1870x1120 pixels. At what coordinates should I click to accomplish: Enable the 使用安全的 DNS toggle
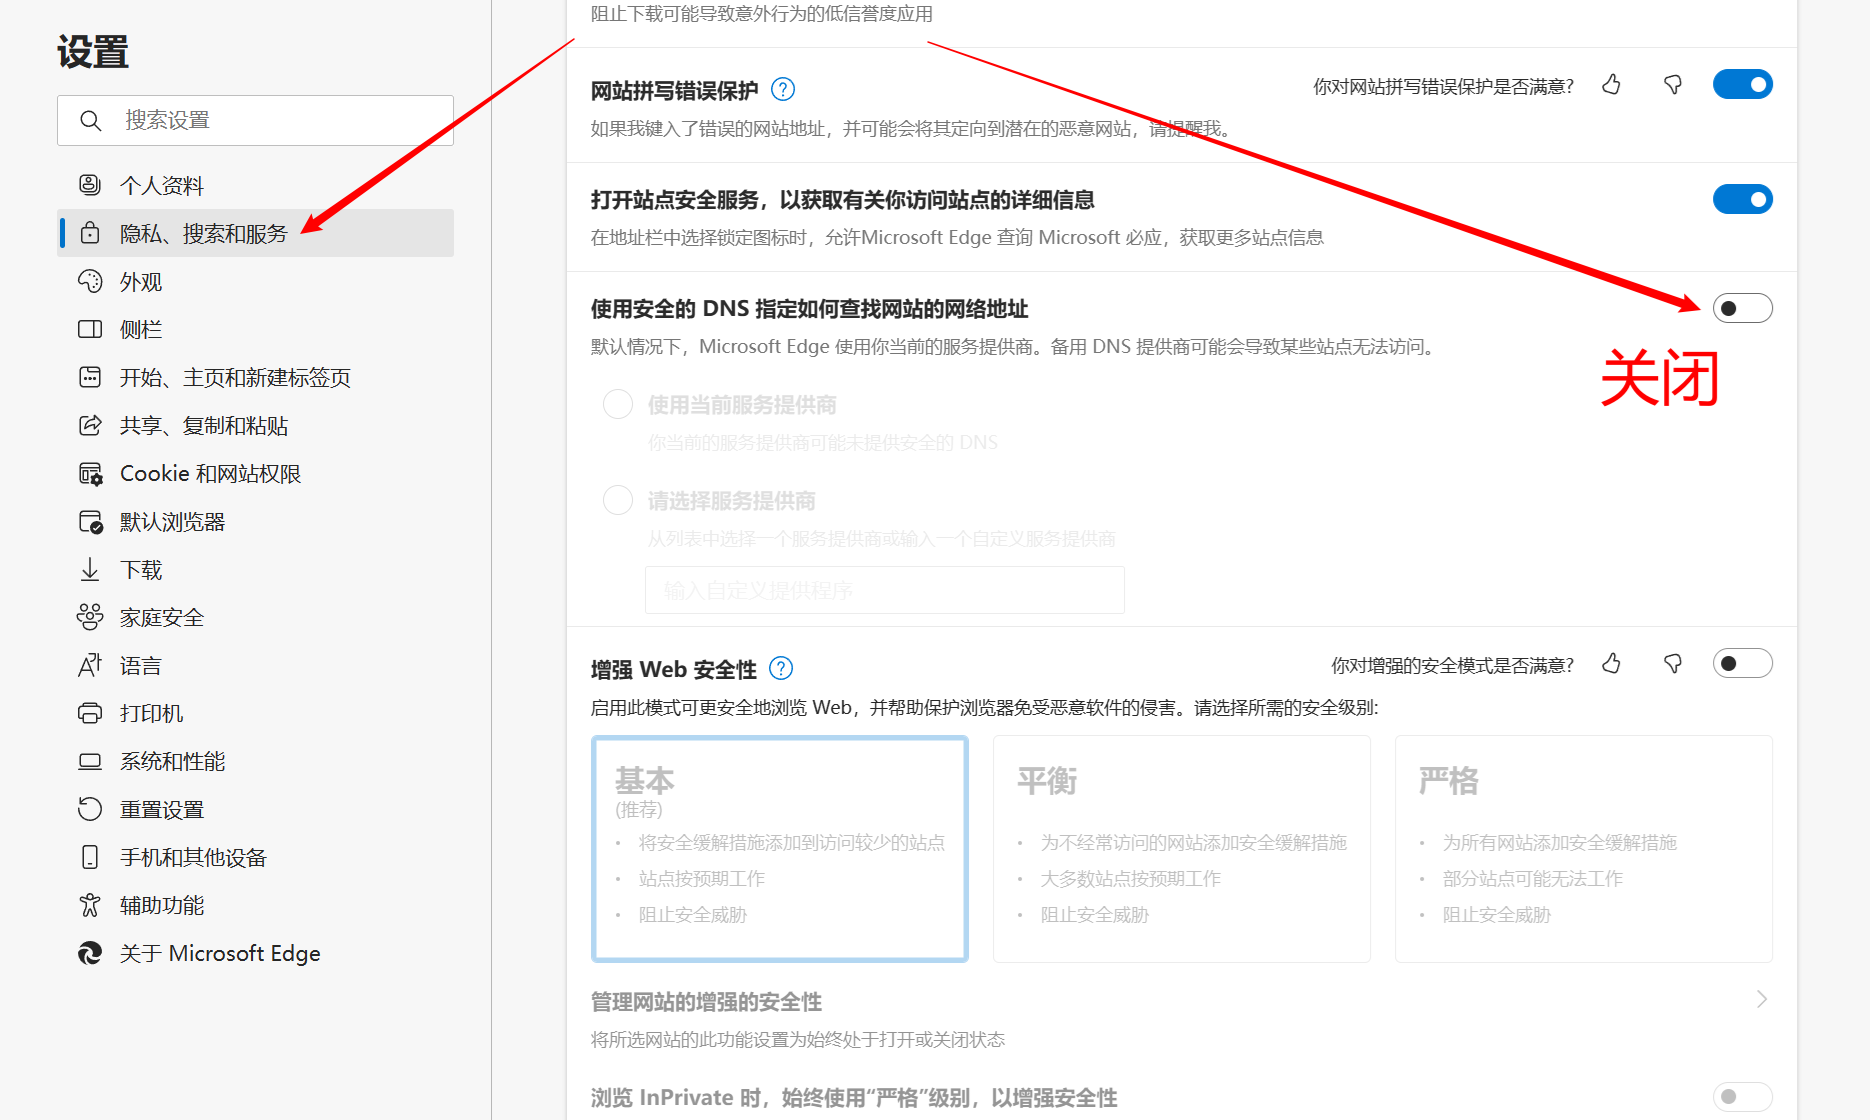click(x=1741, y=309)
